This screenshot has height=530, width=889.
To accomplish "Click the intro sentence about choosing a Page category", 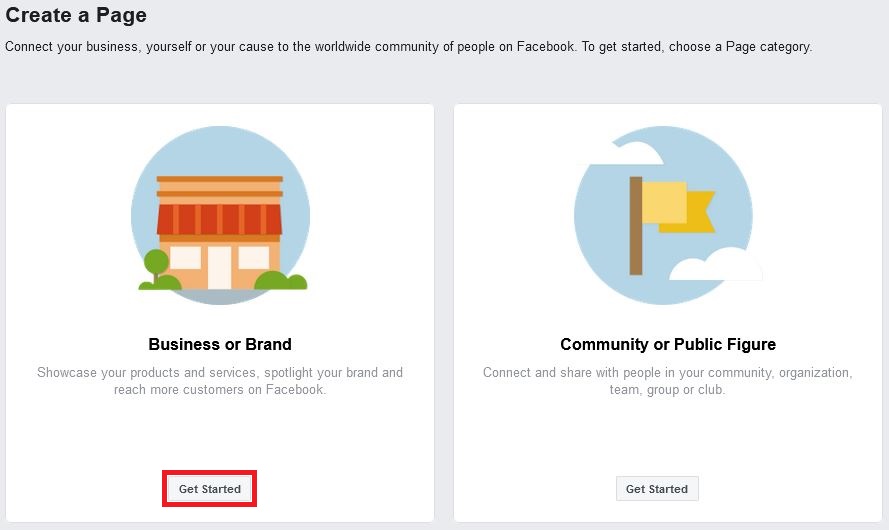I will [x=408, y=46].
